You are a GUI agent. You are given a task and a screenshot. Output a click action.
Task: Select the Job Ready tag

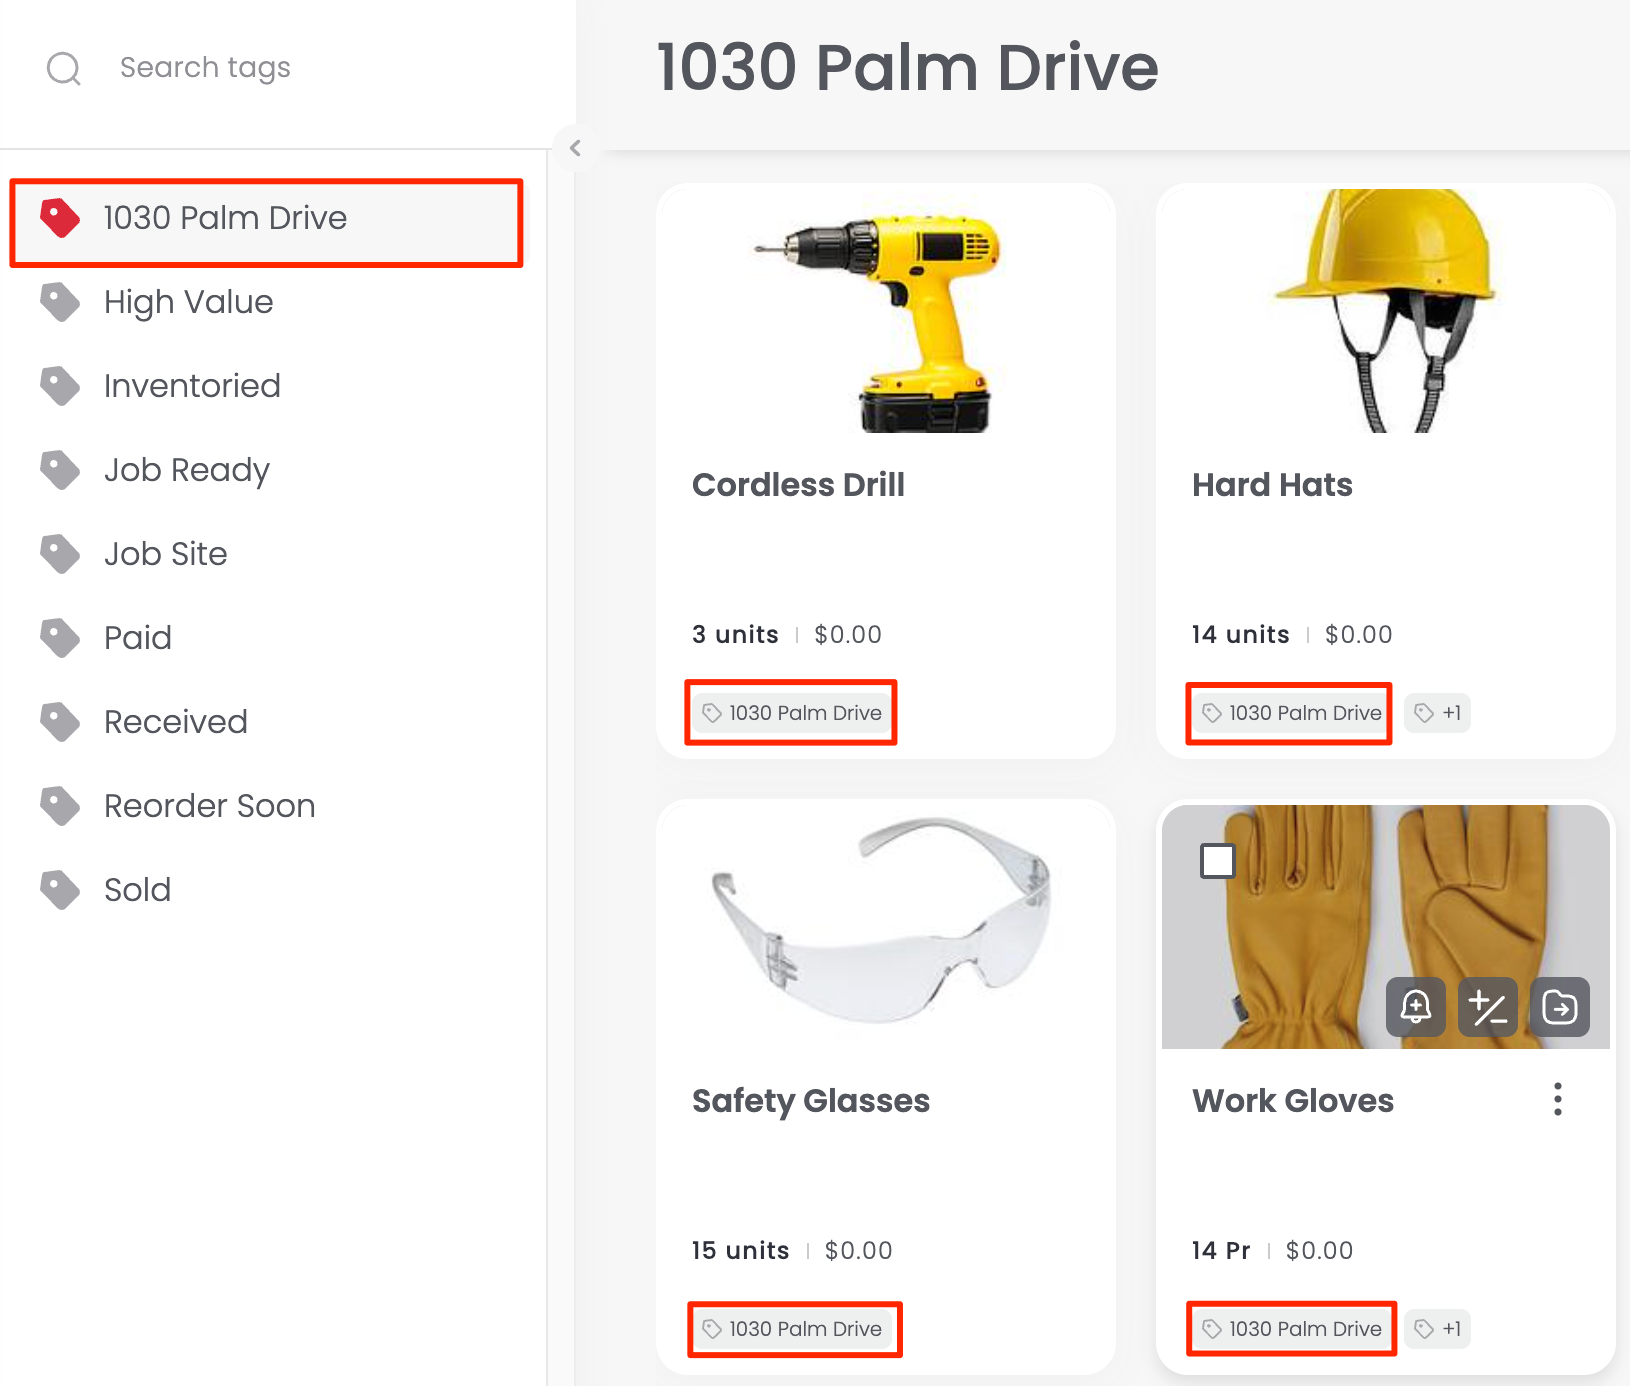coord(186,470)
